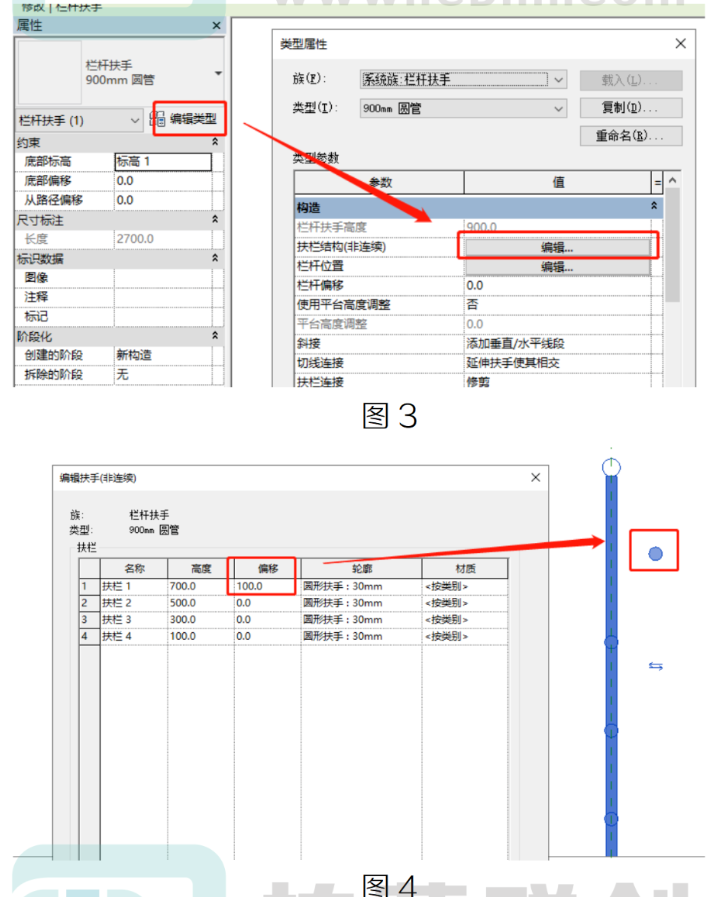This screenshot has width=718, height=897.
Task: Click the 斜接 value 添加垂直/水平线段
Action: [x=557, y=343]
